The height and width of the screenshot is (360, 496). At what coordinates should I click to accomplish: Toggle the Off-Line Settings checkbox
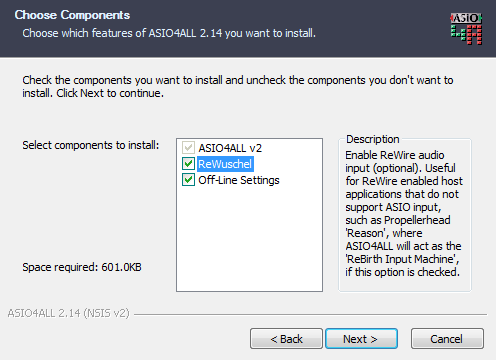coord(188,180)
